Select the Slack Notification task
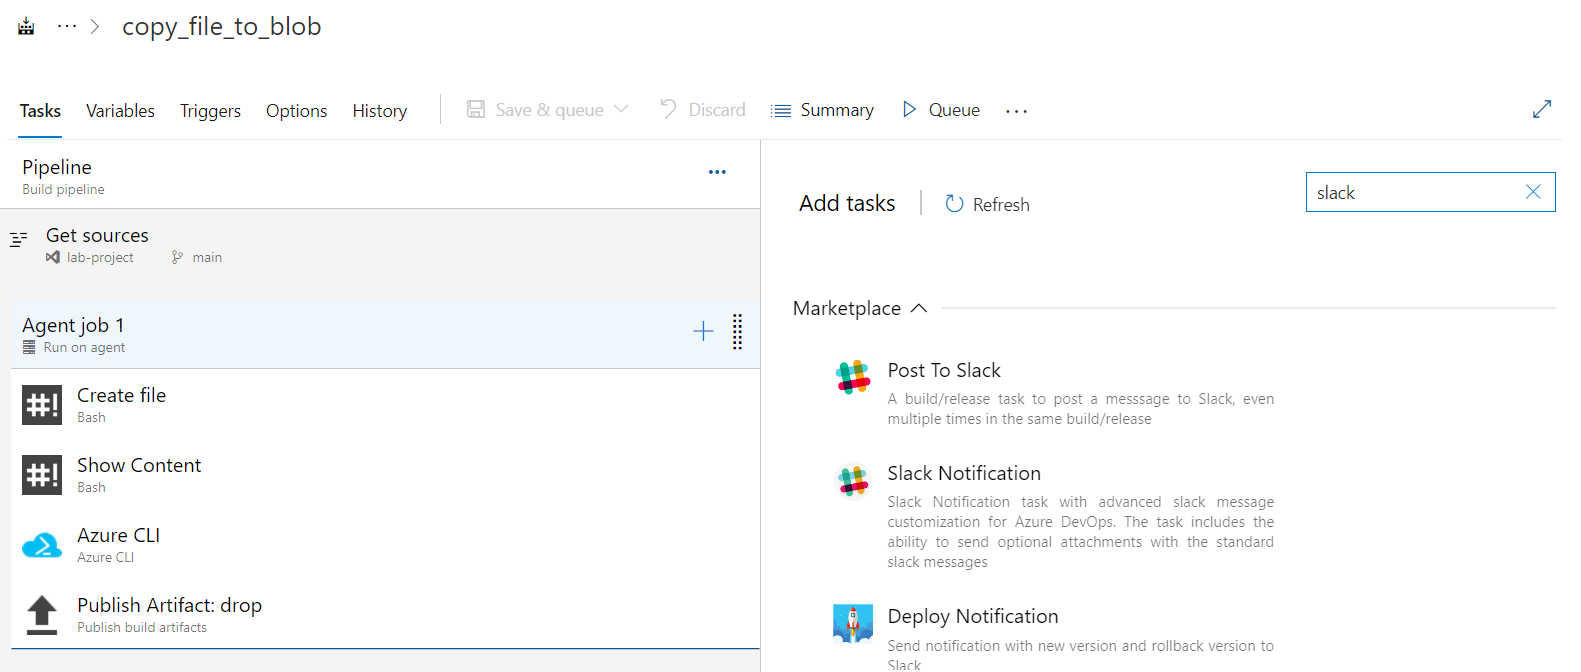Image resolution: width=1581 pixels, height=672 pixels. [1055, 516]
